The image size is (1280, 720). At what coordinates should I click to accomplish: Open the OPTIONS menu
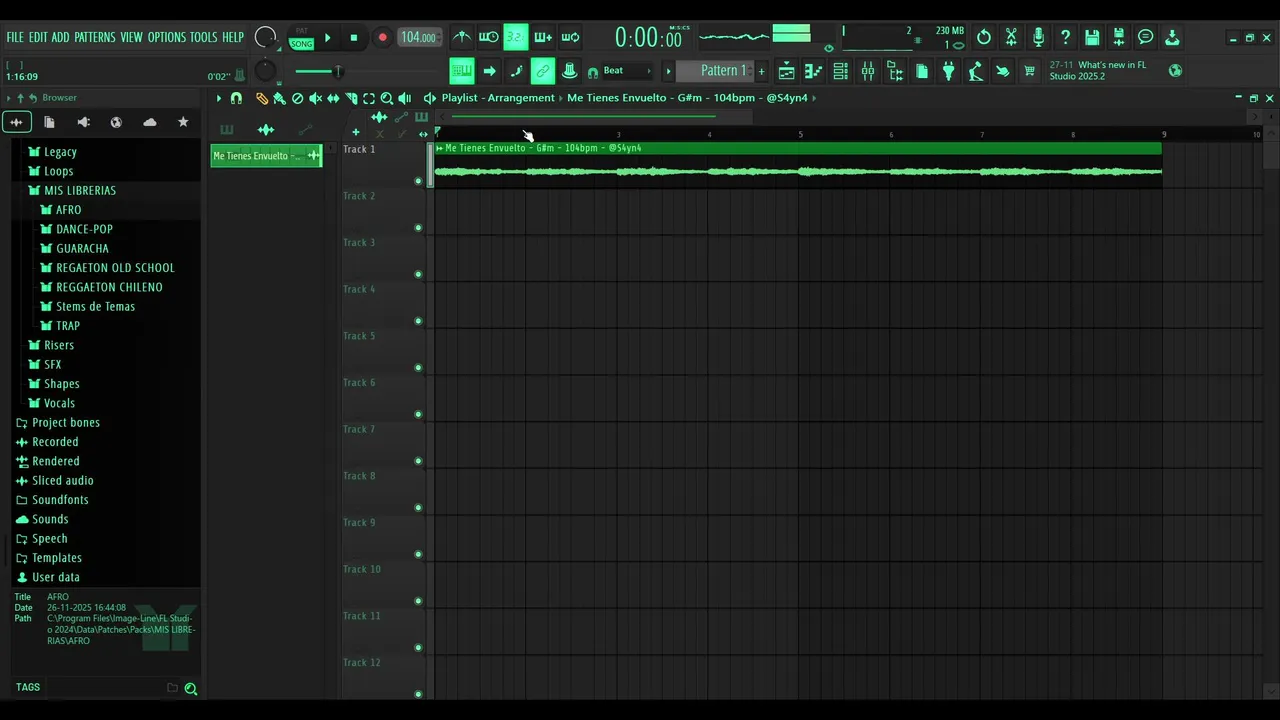pos(167,37)
